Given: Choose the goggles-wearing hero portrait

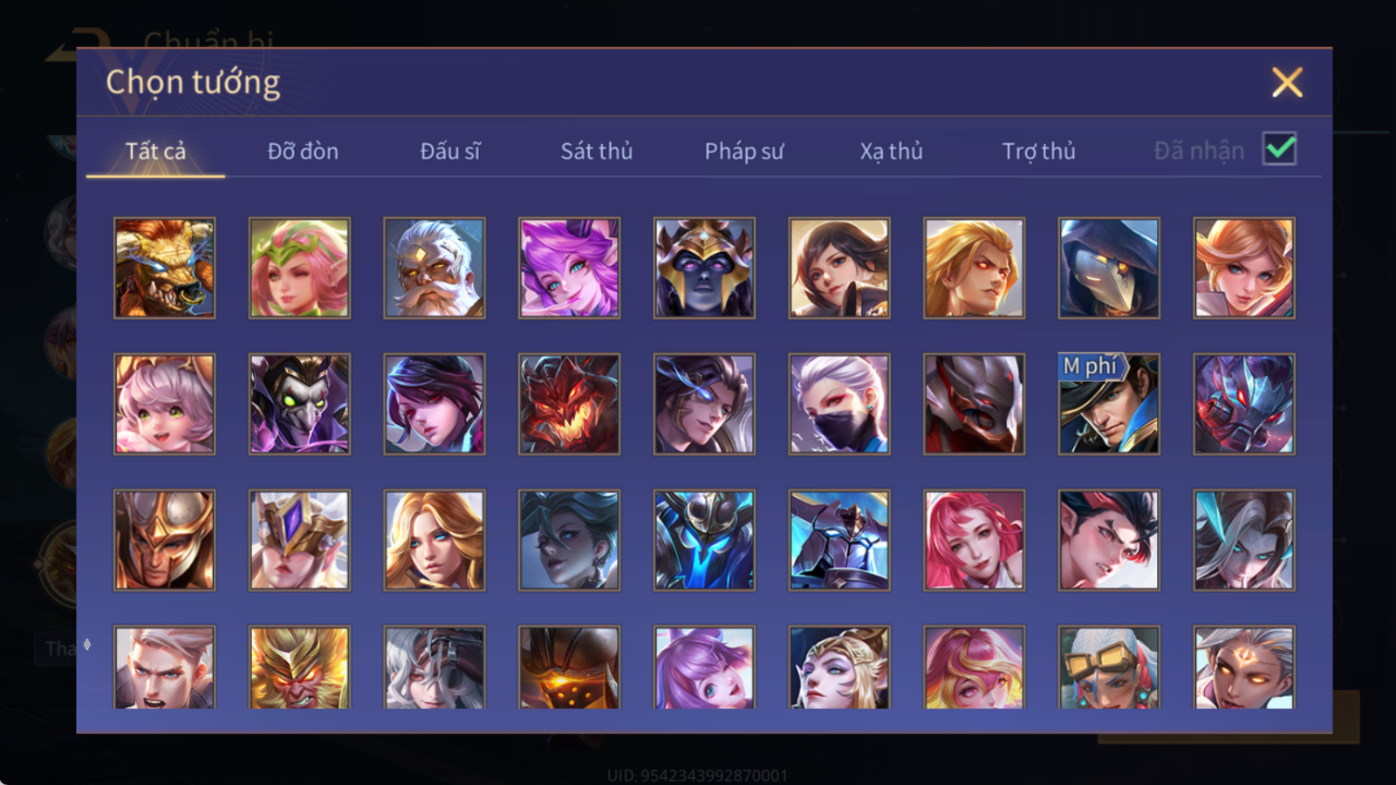Looking at the screenshot, I should click(x=1109, y=668).
